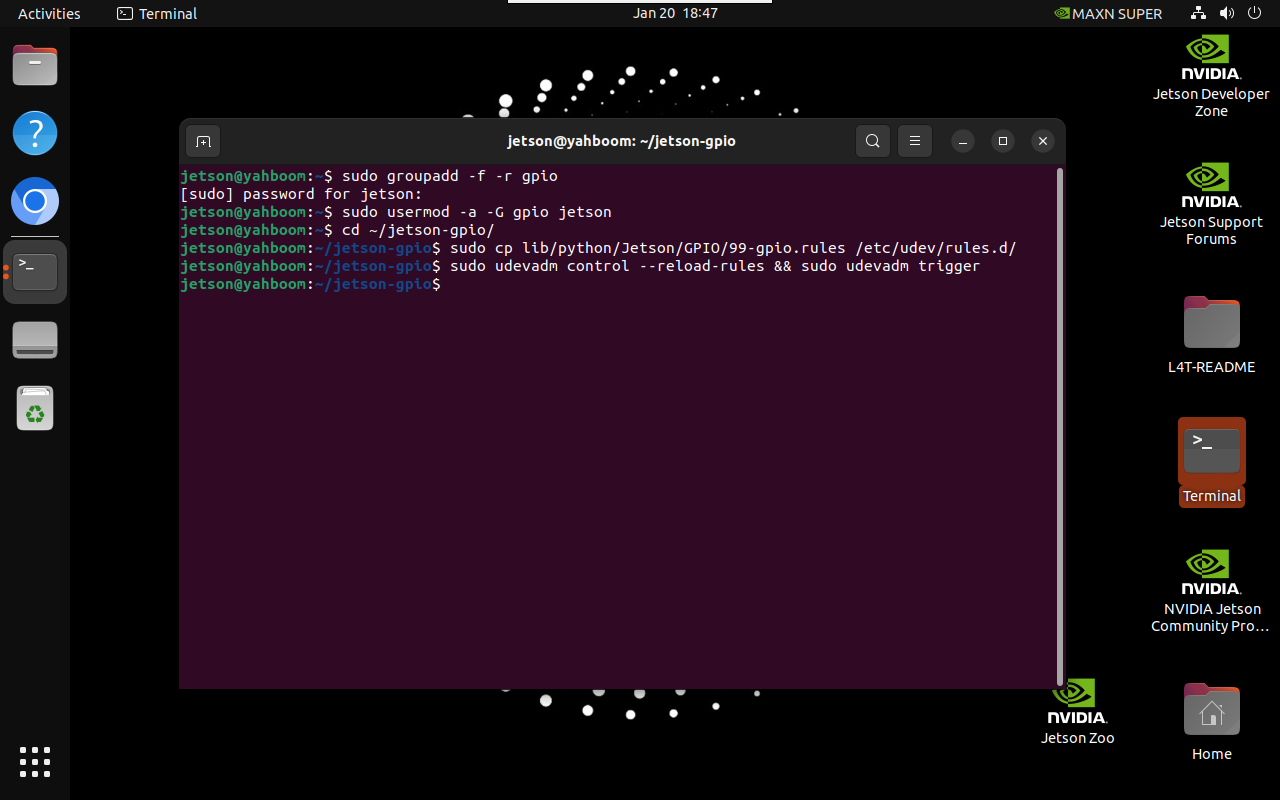The height and width of the screenshot is (800, 1280).
Task: Select the Jetson Support Forums desktop shortcut
Action: tap(1211, 204)
